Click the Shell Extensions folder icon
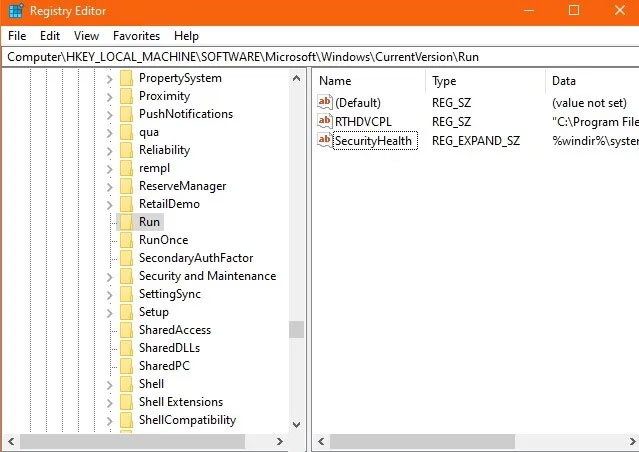The height and width of the screenshot is (452, 639). tap(126, 402)
